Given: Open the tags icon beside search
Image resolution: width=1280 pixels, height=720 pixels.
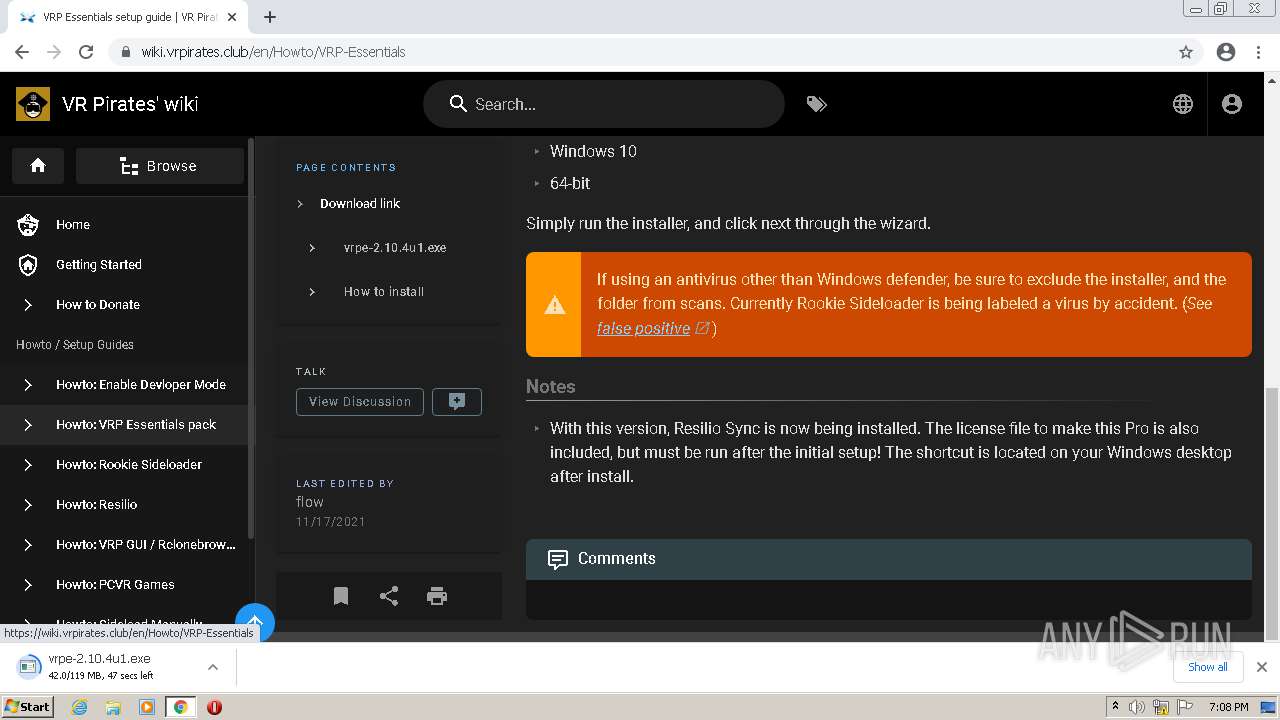Looking at the screenshot, I should [x=816, y=104].
